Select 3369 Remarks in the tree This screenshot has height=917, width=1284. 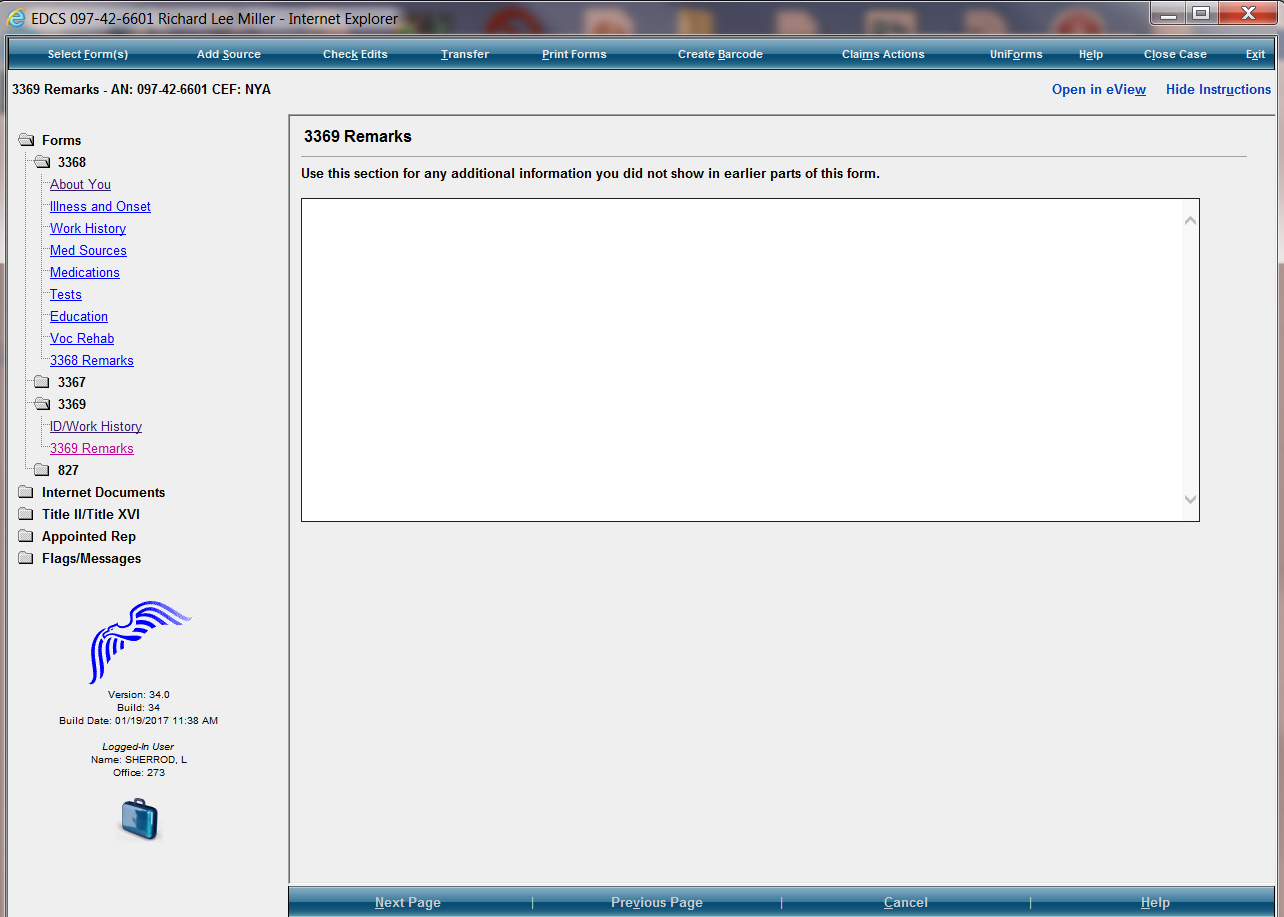(x=92, y=448)
